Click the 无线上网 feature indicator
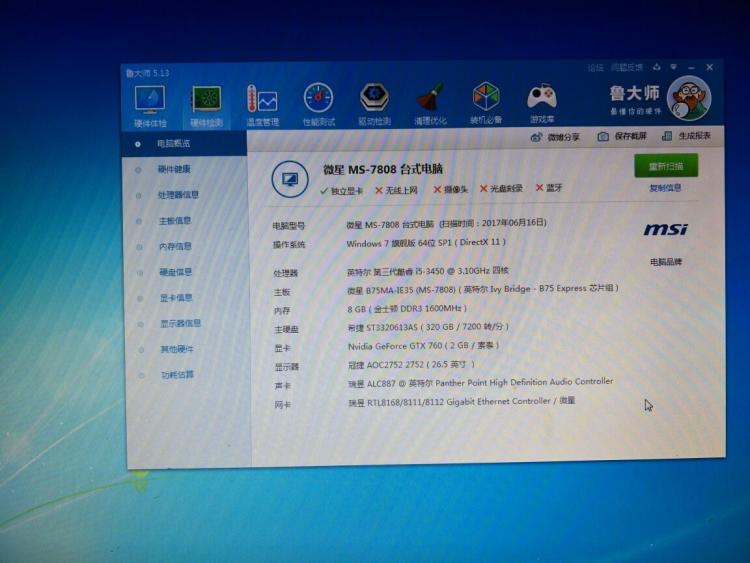Image resolution: width=750 pixels, height=563 pixels. (x=397, y=190)
